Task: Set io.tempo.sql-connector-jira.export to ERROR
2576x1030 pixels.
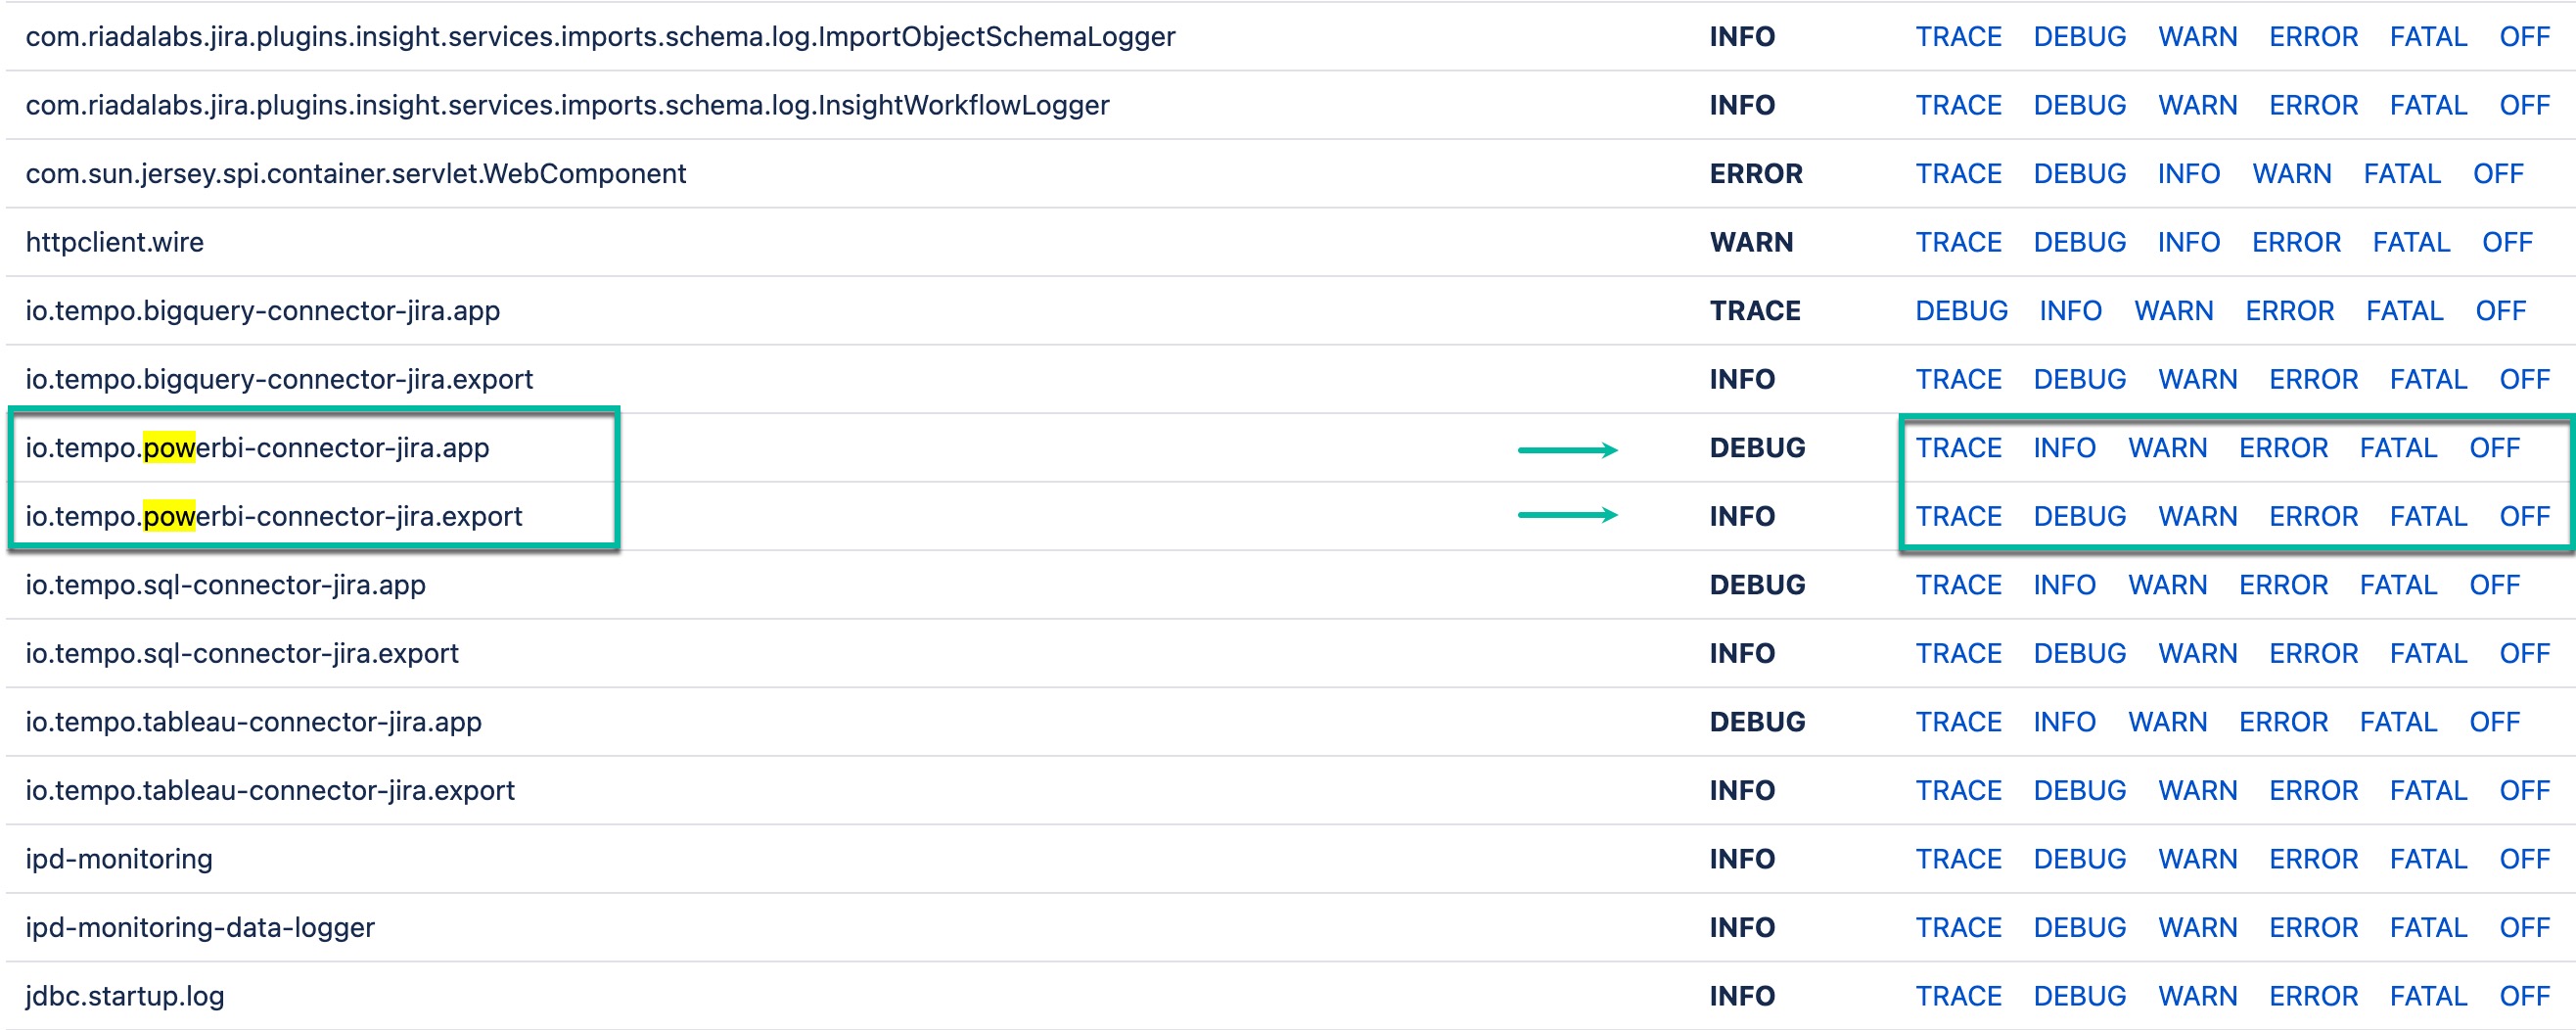Action: pos(2314,653)
